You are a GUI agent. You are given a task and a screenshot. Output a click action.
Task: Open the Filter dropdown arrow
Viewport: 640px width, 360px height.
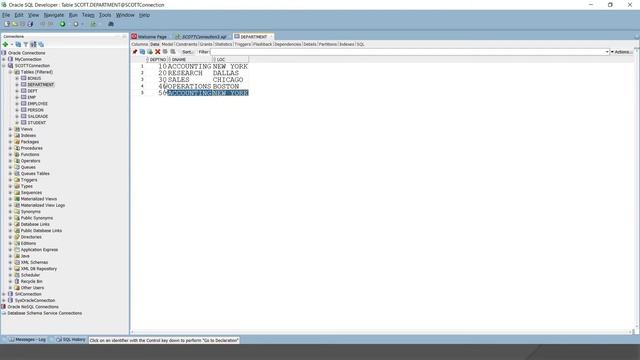pos(607,52)
